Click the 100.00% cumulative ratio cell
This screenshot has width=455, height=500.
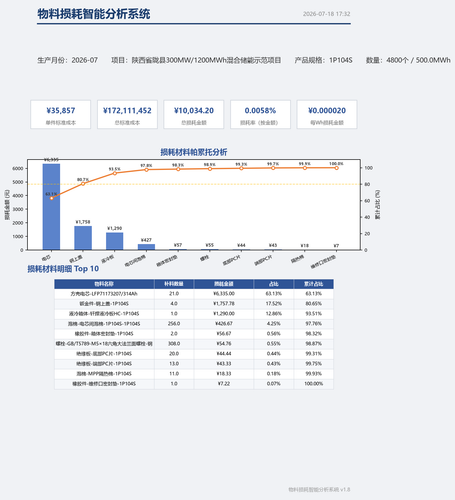pyautogui.click(x=314, y=384)
